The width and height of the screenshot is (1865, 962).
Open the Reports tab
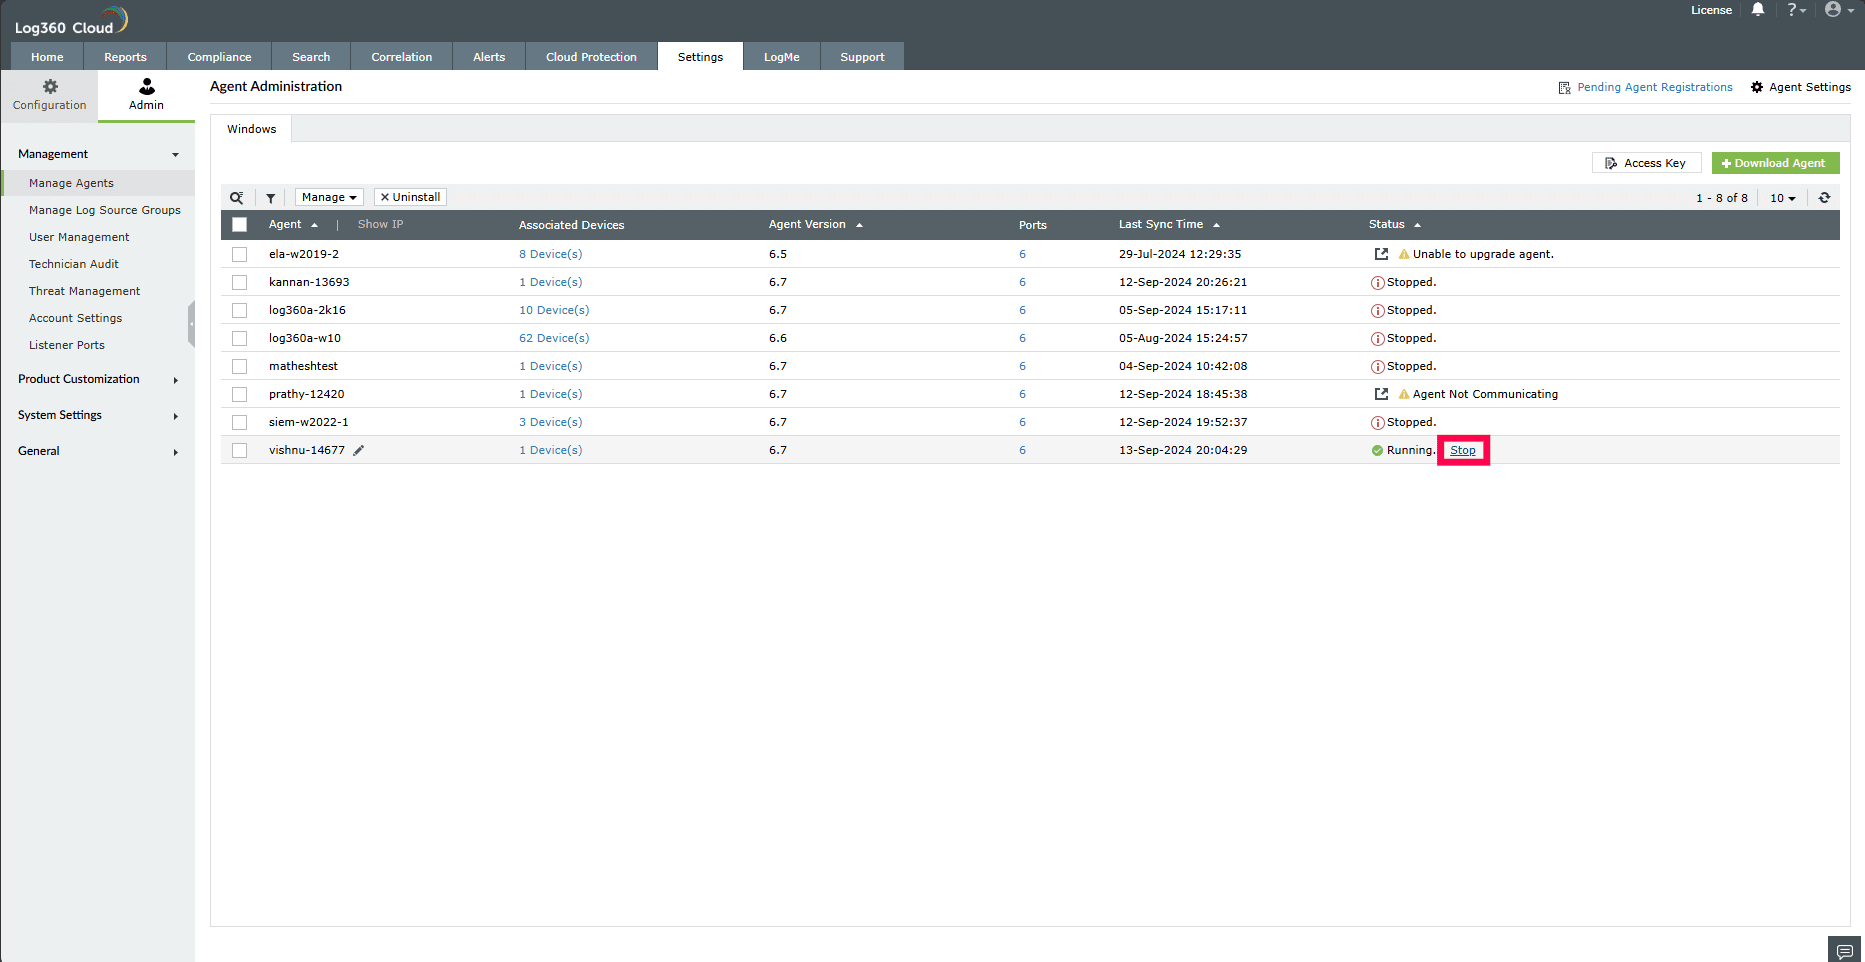click(125, 57)
